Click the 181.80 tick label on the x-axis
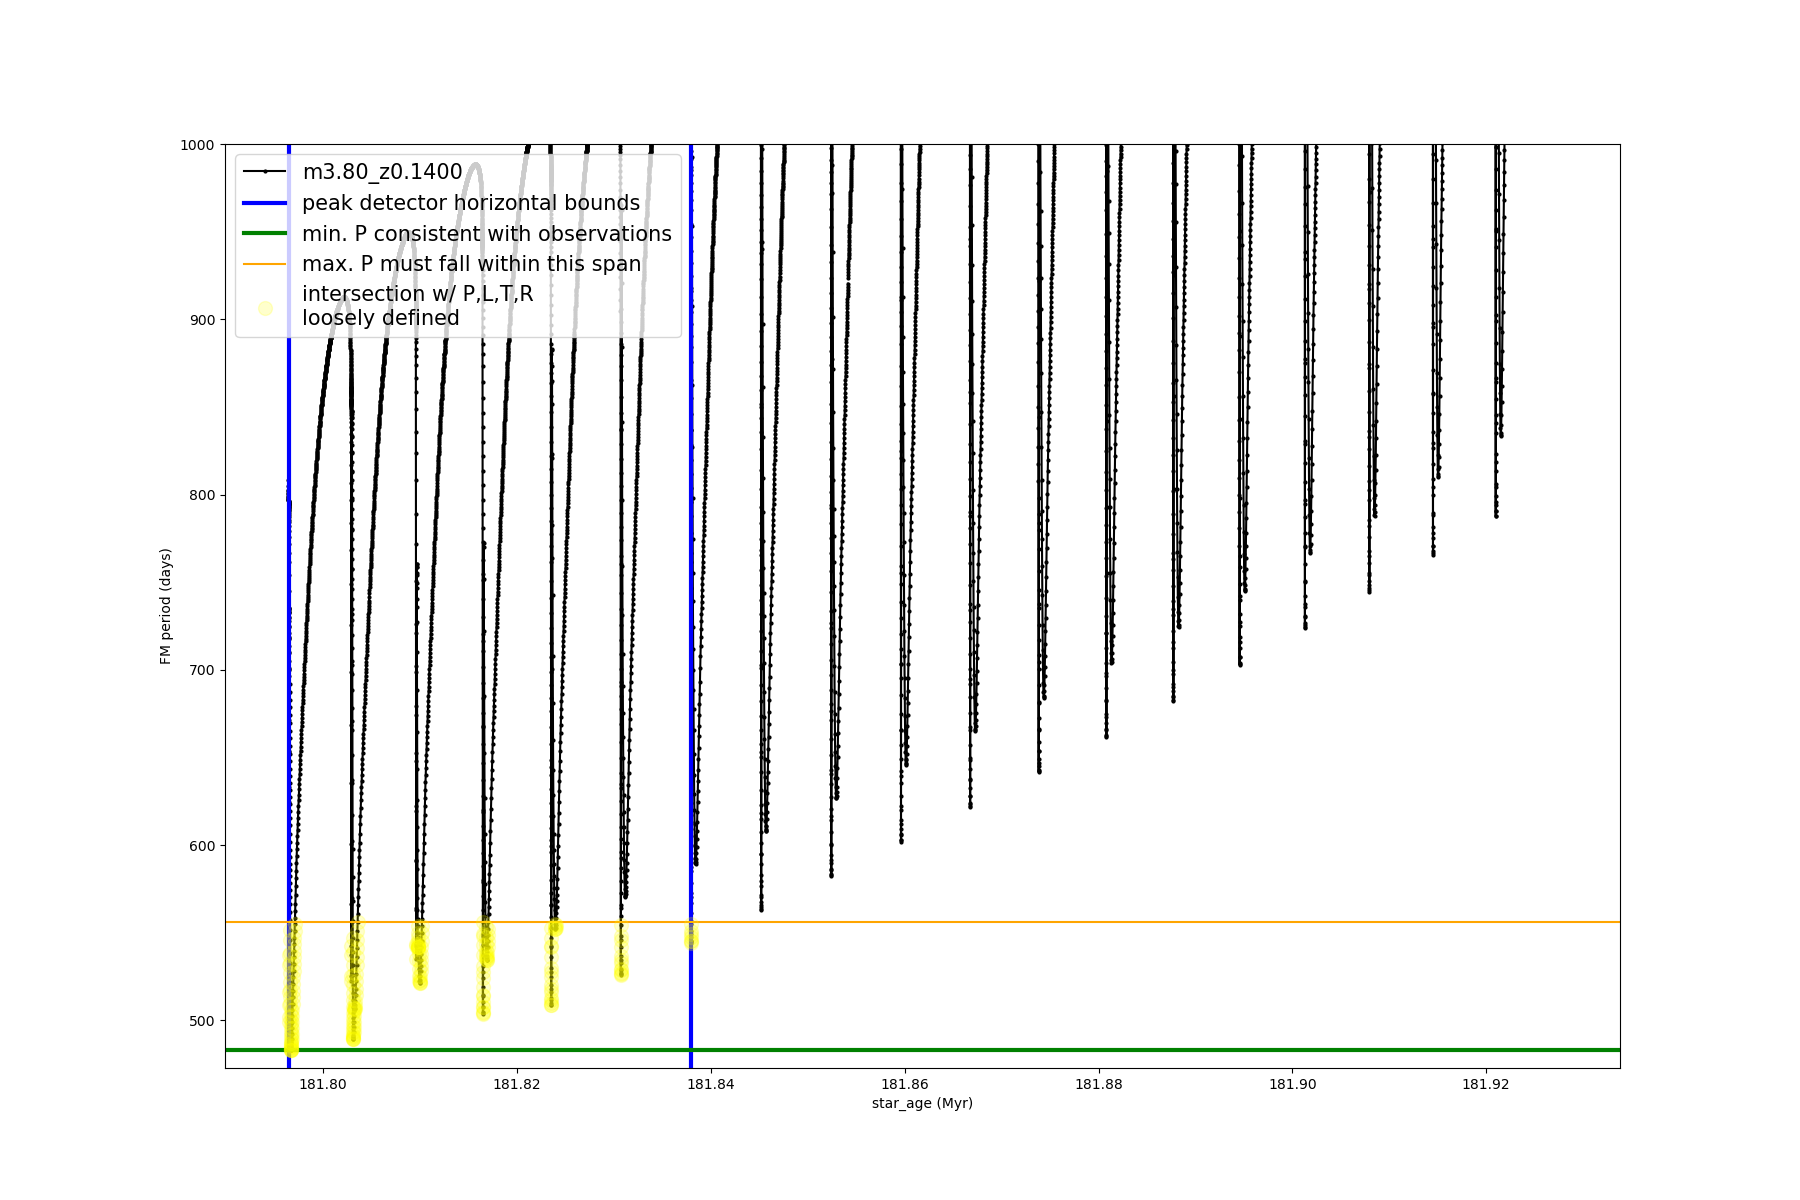This screenshot has height=1200, width=1800. tap(323, 1084)
